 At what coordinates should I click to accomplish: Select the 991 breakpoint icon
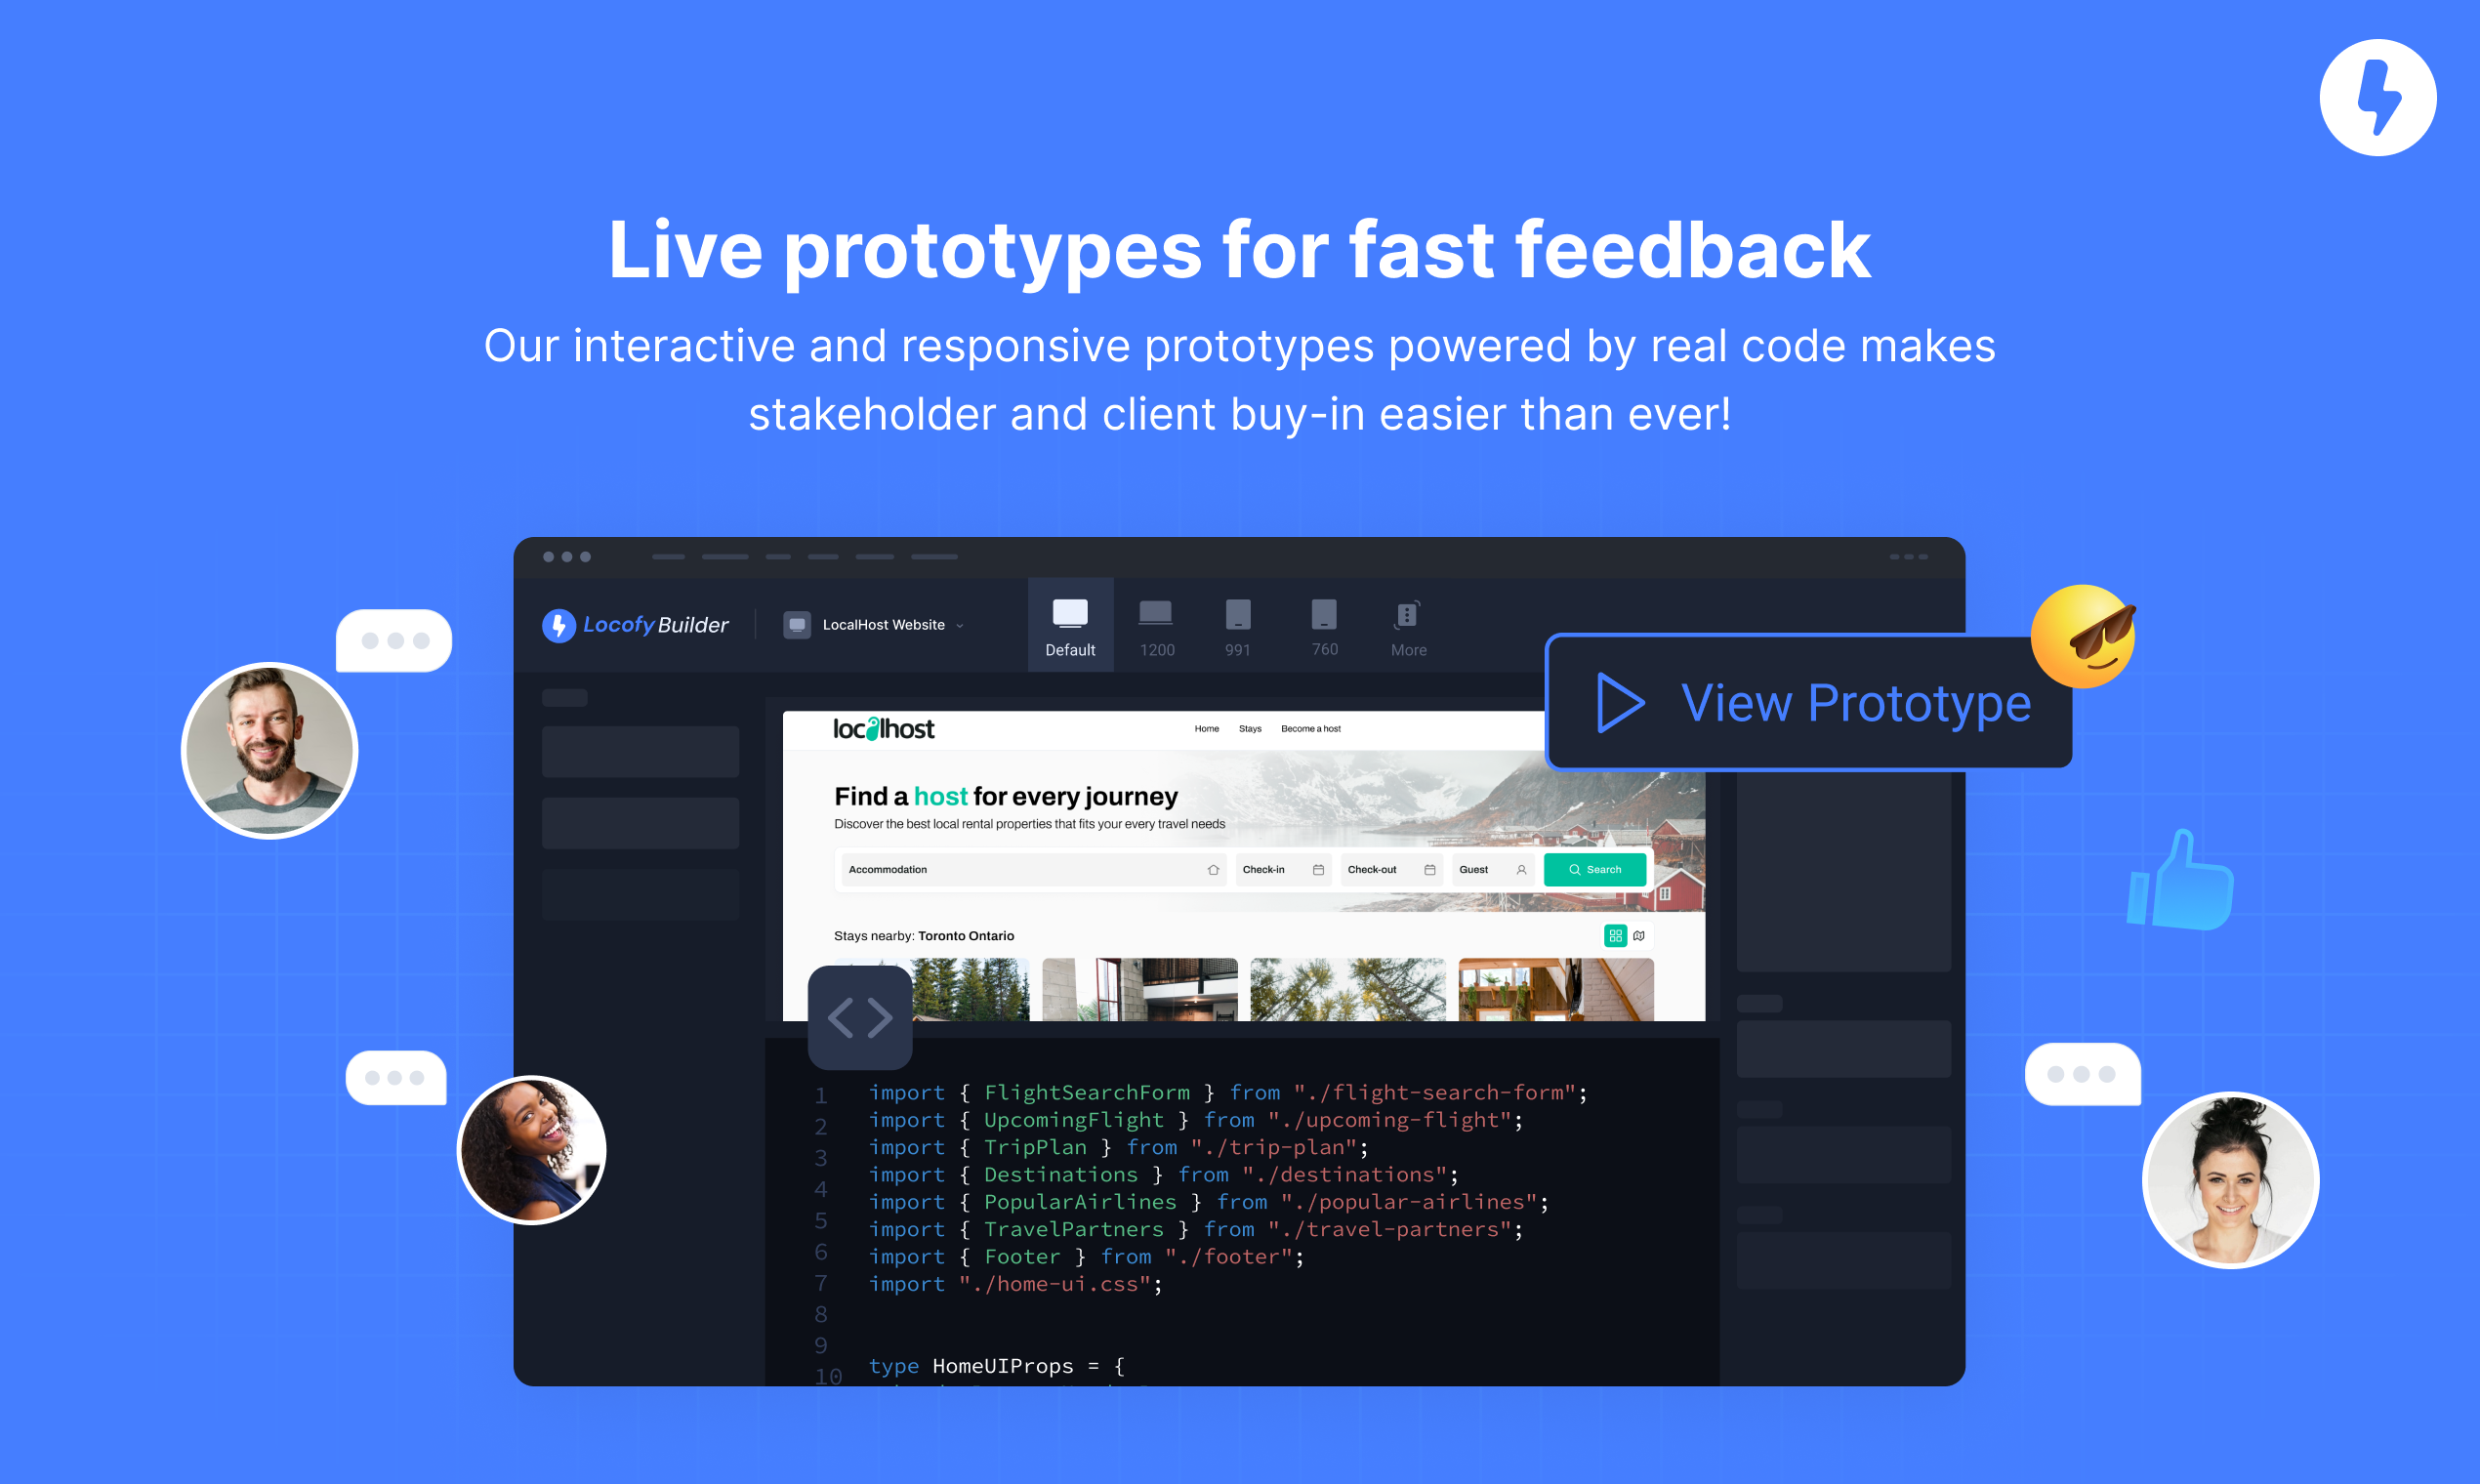(x=1236, y=620)
